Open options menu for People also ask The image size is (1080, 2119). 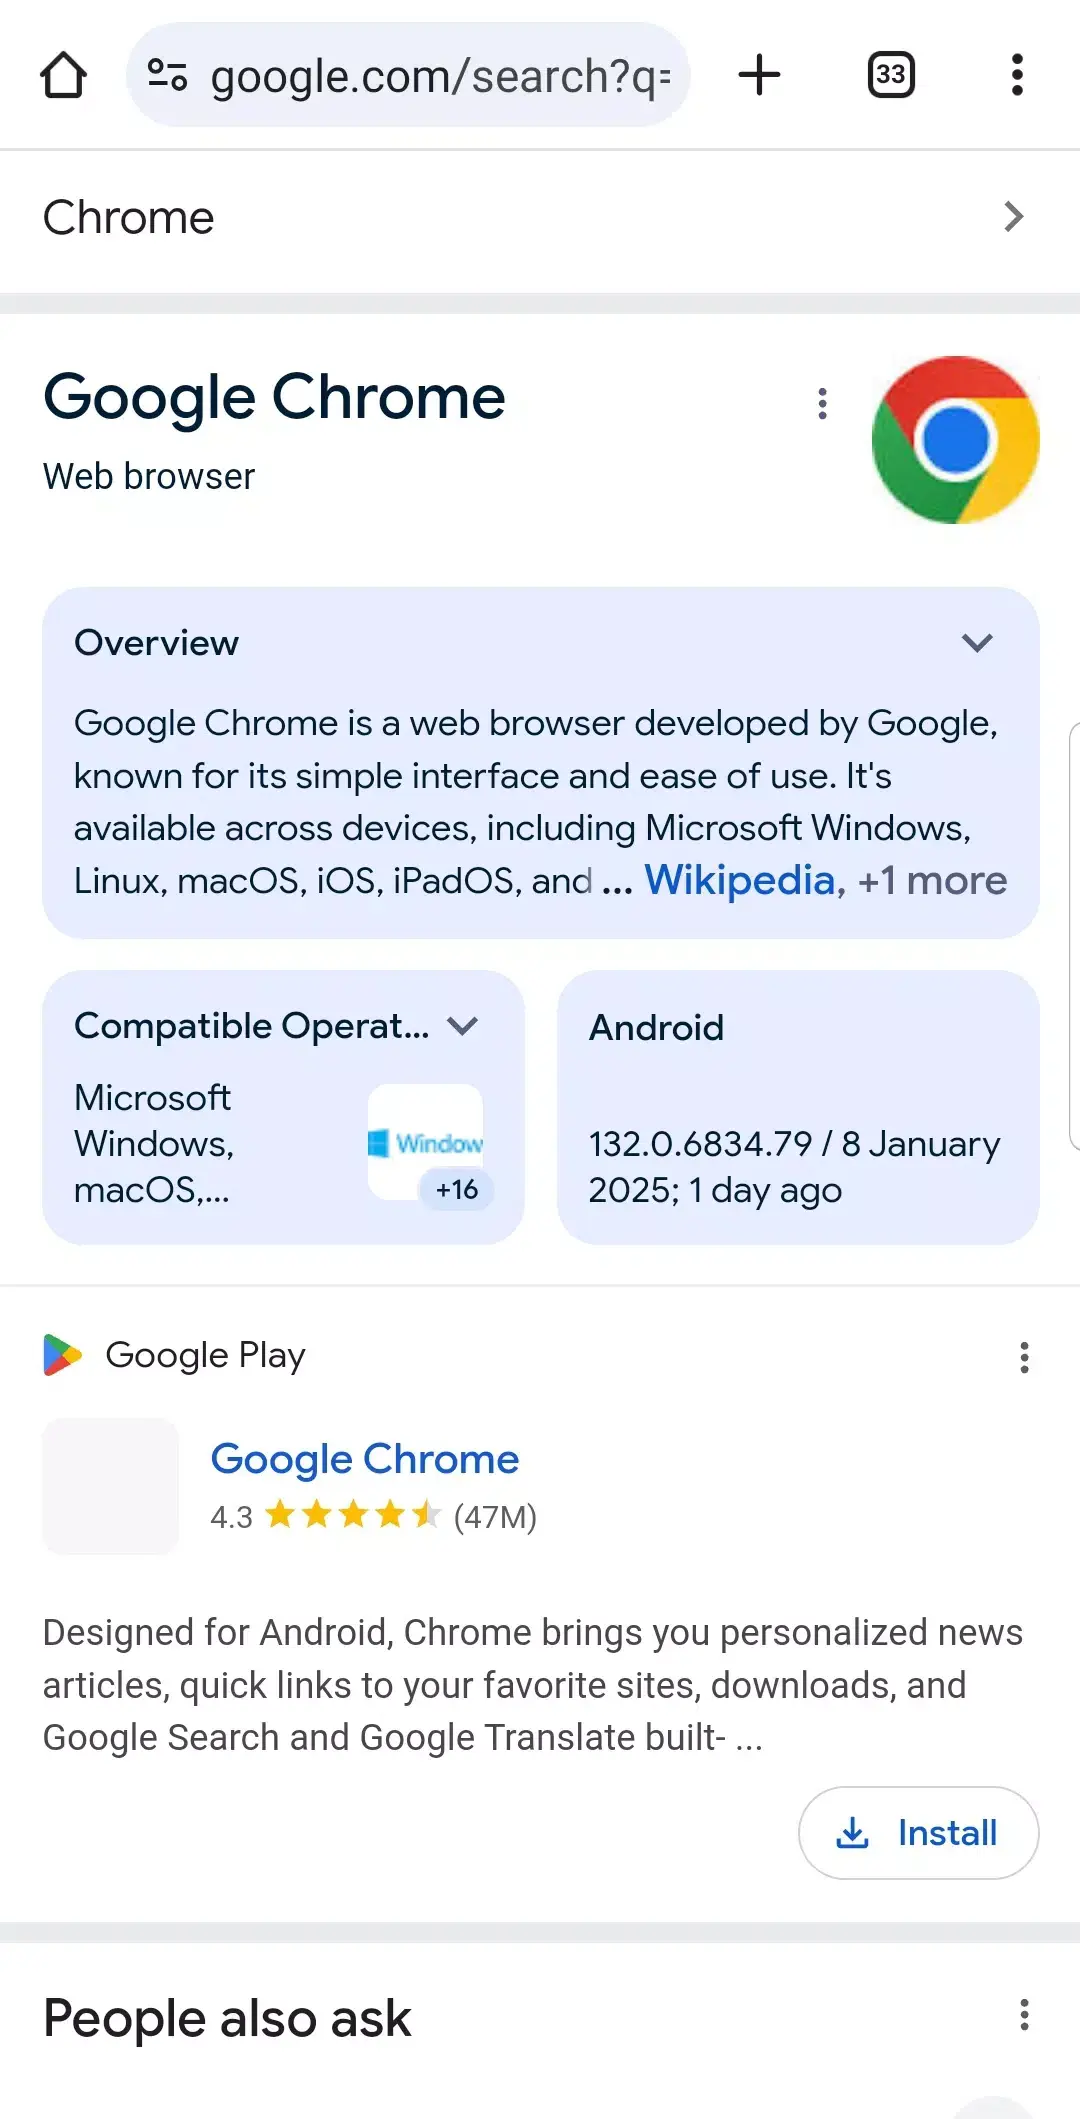(1023, 2017)
